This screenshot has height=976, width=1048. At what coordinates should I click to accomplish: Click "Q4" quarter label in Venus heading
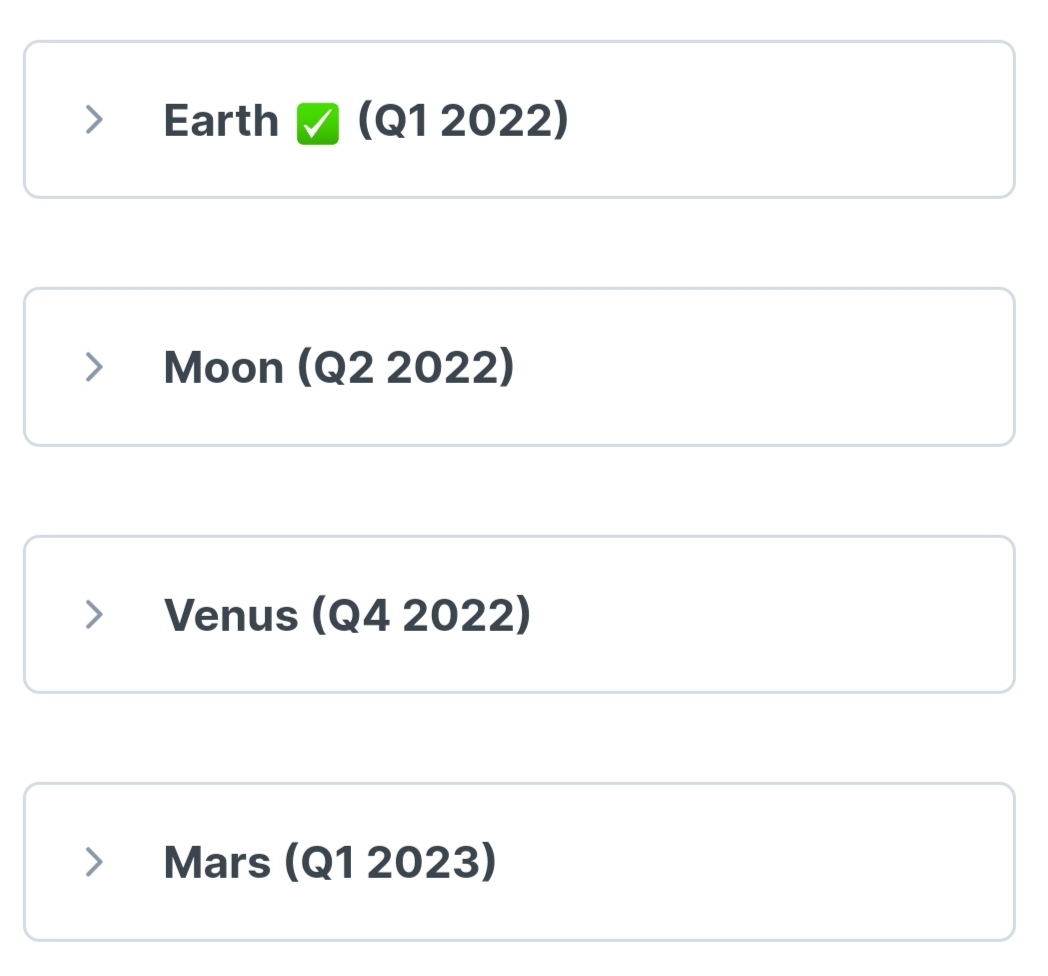358,615
